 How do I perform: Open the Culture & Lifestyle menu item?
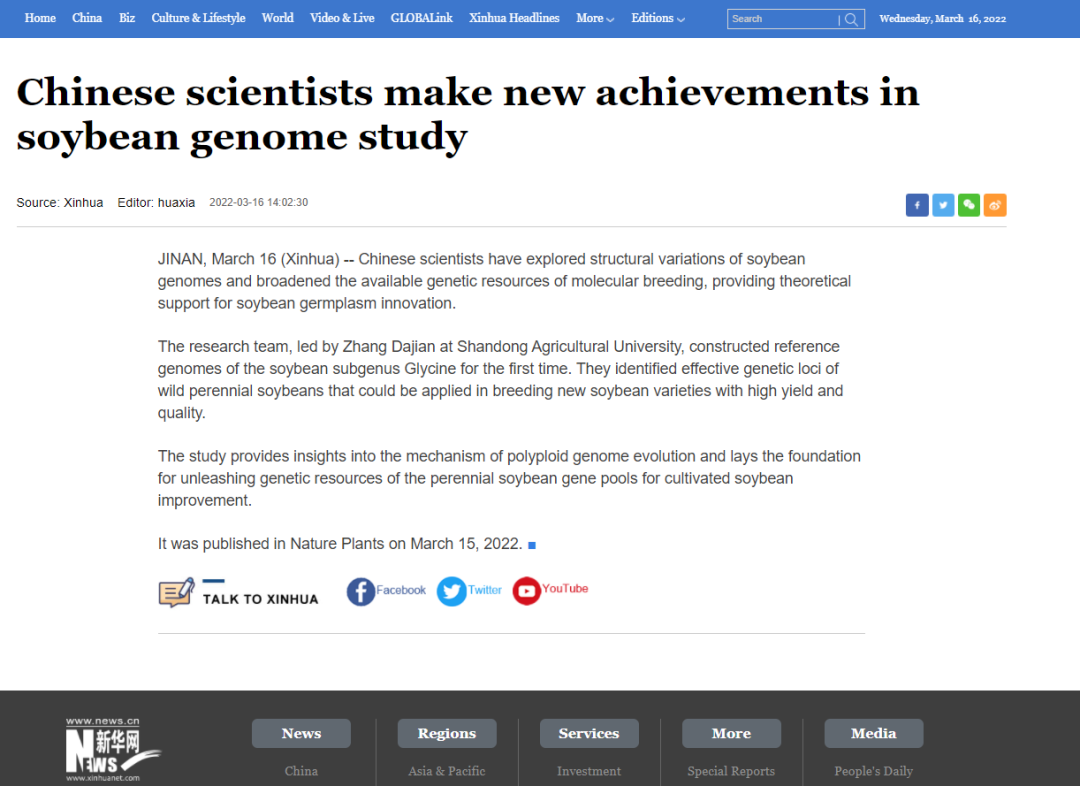[198, 19]
